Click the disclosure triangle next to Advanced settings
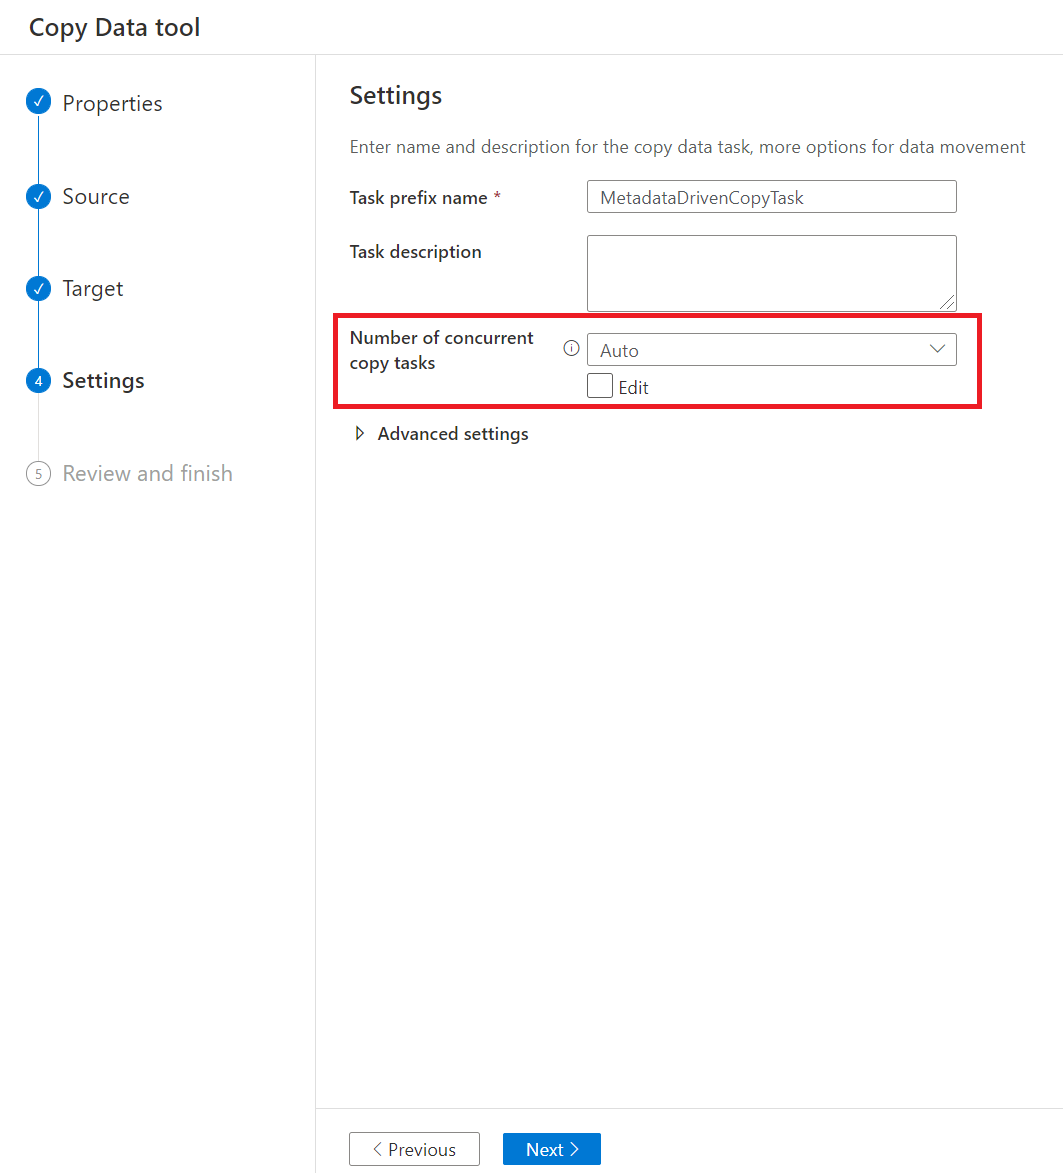Image resolution: width=1063 pixels, height=1173 pixels. coord(360,433)
